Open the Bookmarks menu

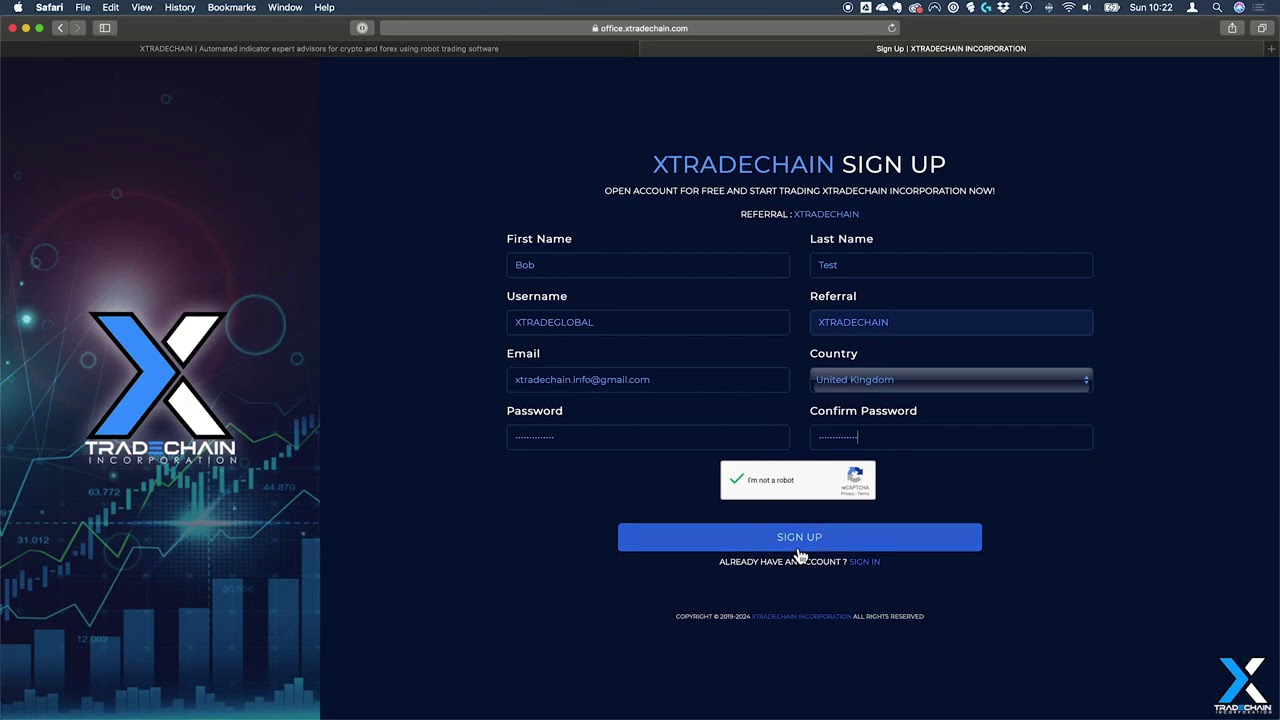coord(232,7)
